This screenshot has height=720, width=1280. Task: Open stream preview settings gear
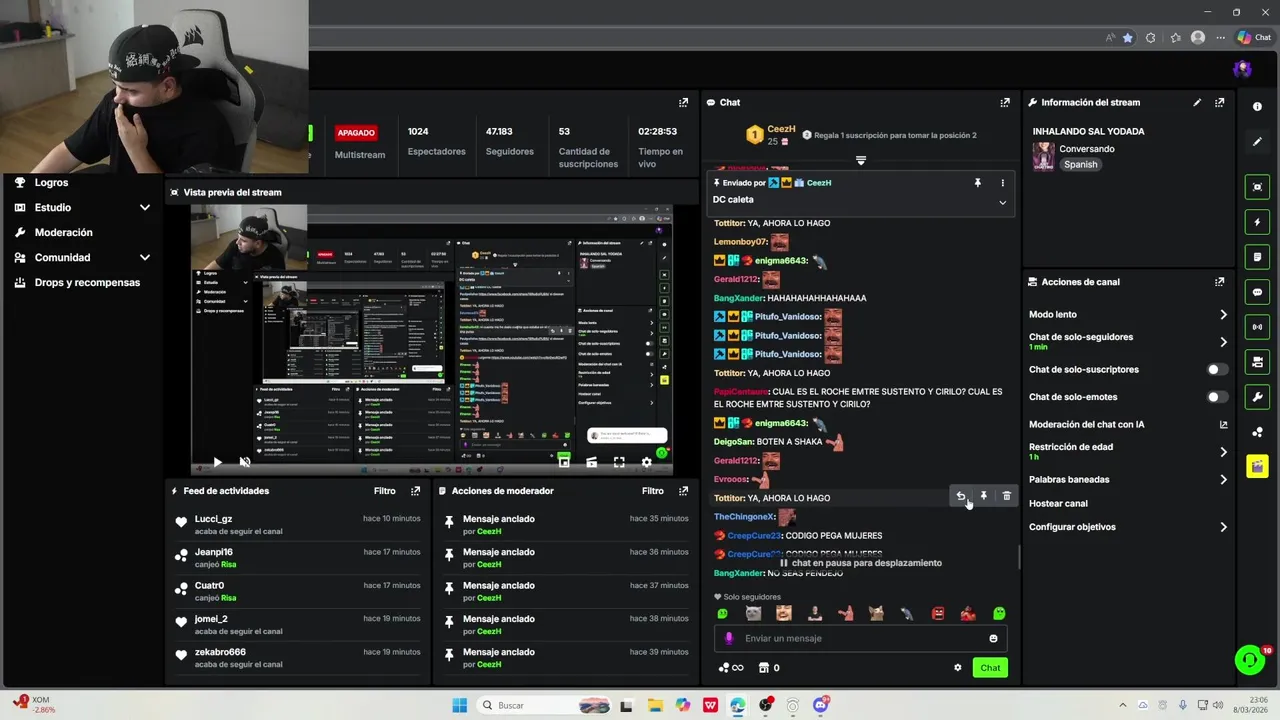(x=646, y=462)
